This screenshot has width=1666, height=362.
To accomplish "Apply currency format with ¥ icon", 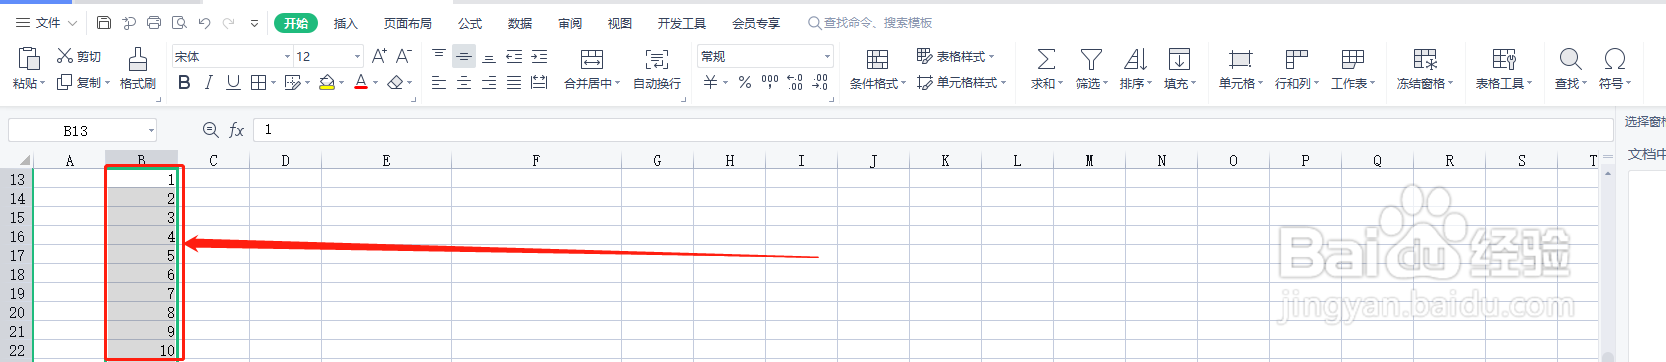I will [710, 82].
